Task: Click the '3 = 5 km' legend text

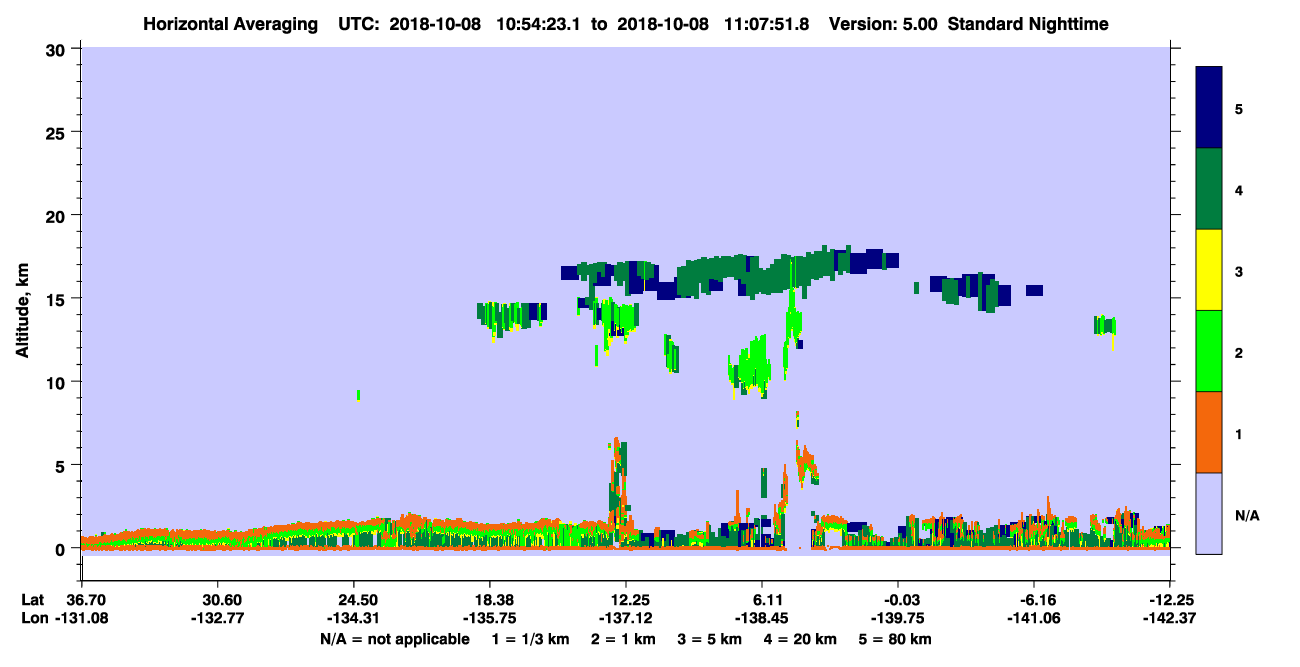Action: click(x=712, y=638)
